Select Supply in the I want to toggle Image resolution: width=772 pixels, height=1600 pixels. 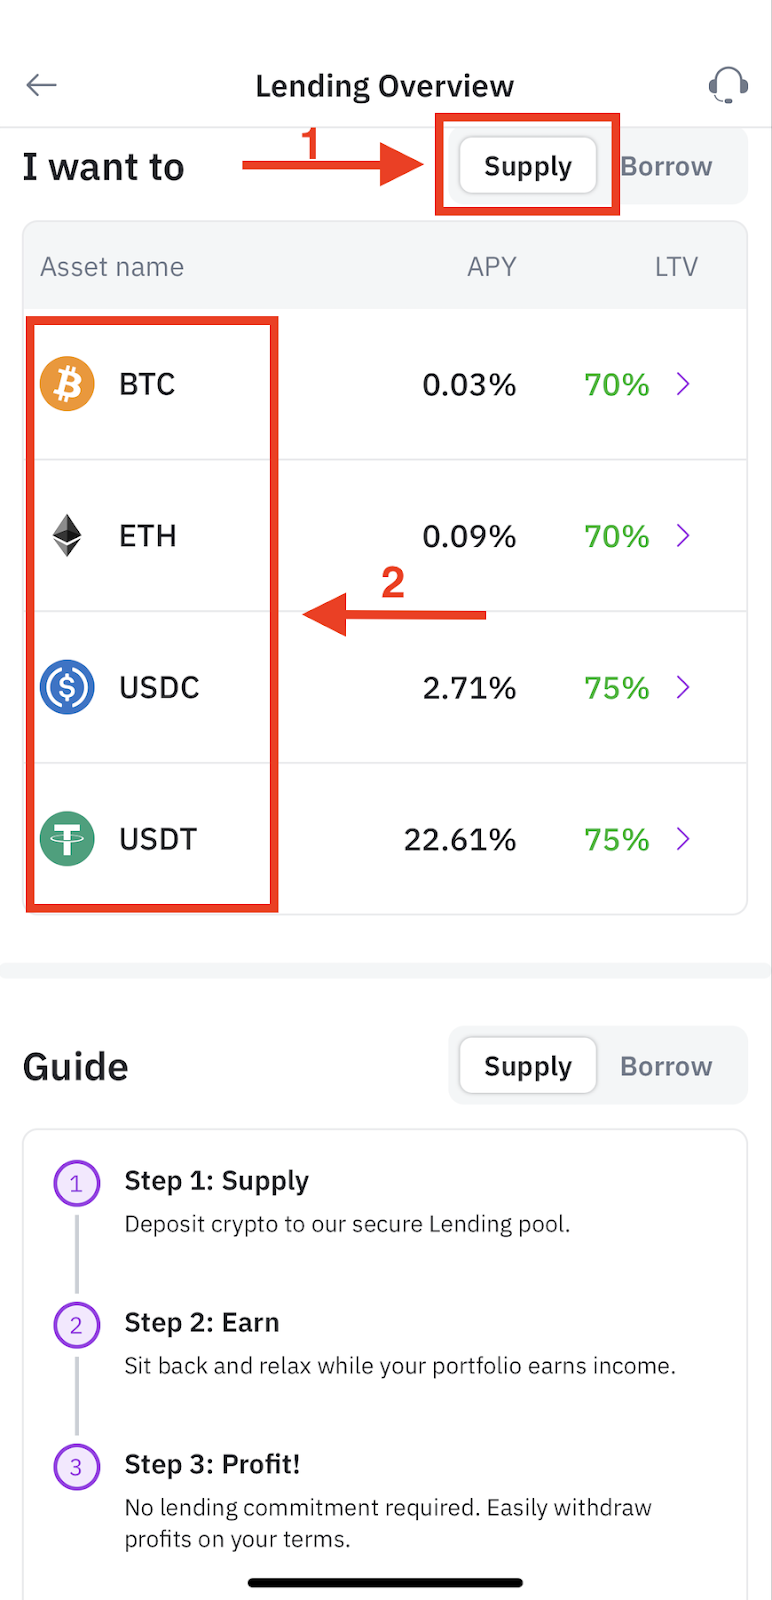point(527,166)
